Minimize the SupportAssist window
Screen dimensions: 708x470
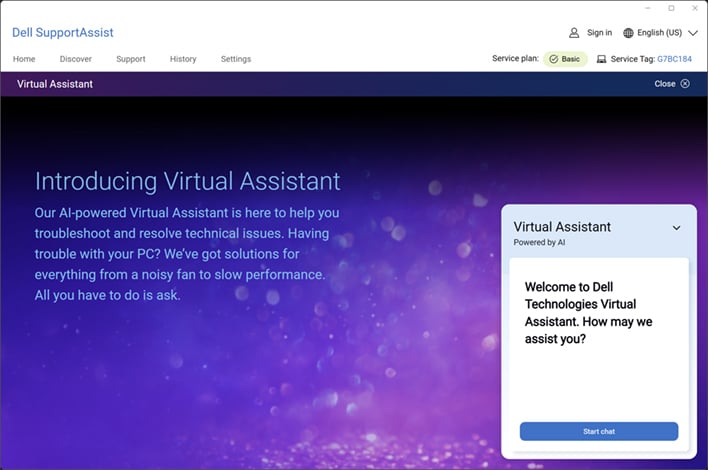[646, 8]
